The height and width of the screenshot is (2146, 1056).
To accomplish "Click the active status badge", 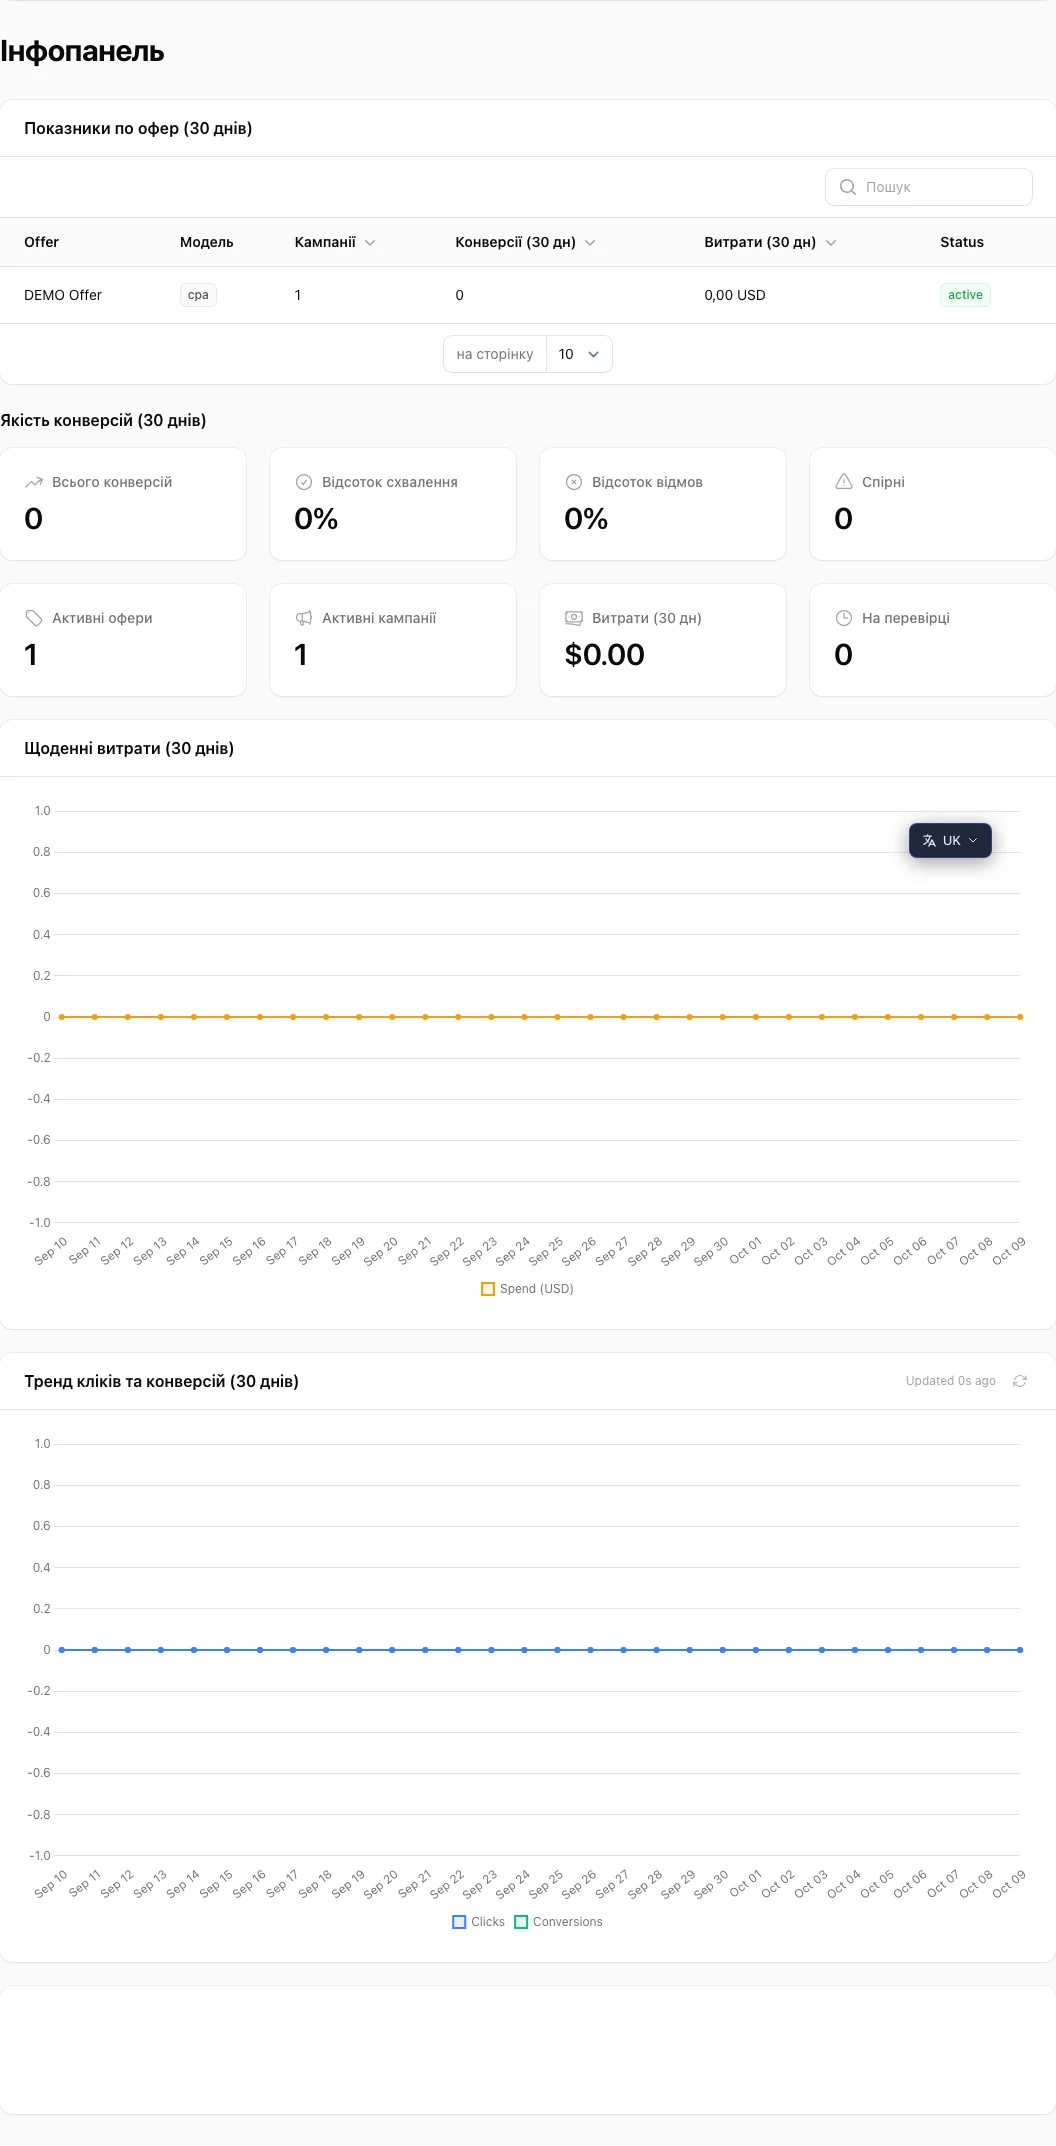I will click(x=965, y=295).
